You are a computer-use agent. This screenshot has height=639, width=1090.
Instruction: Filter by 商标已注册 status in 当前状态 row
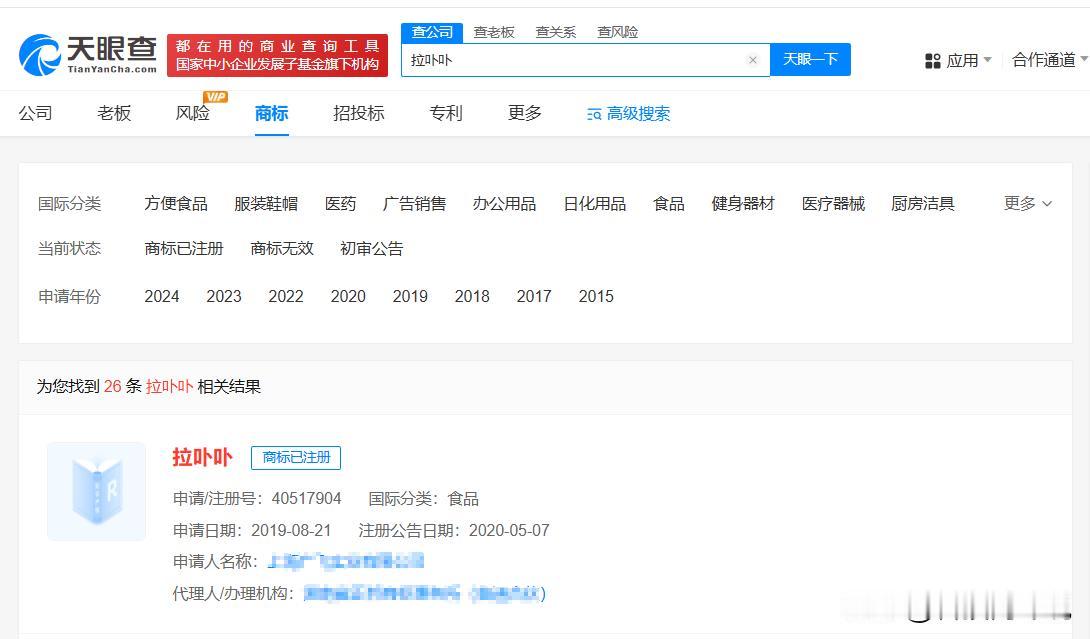(184, 248)
